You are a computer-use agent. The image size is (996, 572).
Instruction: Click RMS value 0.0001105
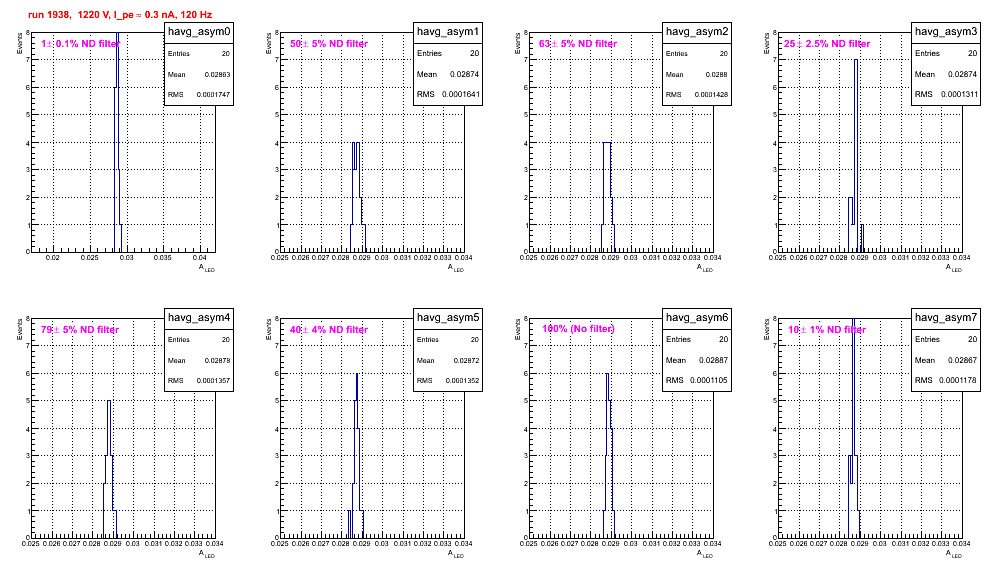(709, 381)
